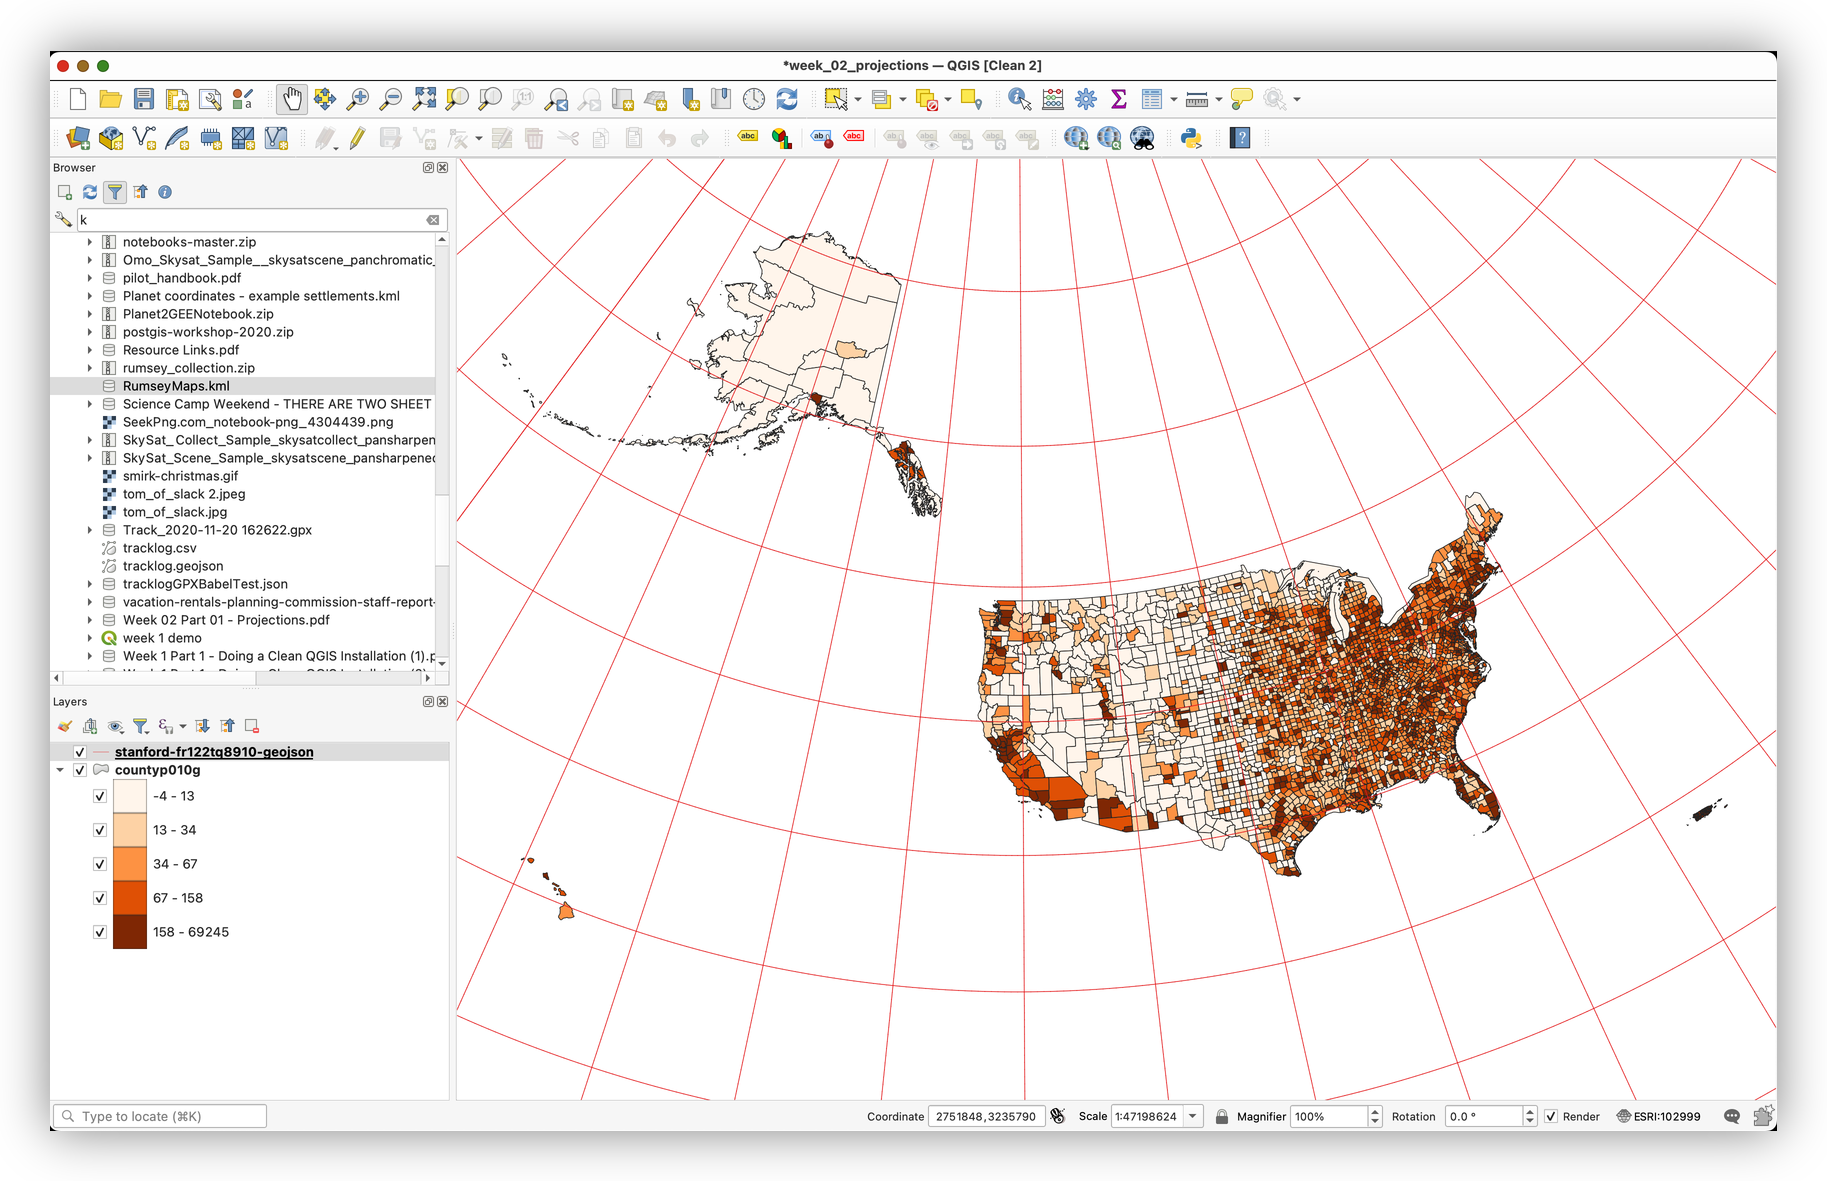The width and height of the screenshot is (1827, 1181).
Task: Collapse the countyp010g layer legend
Action: [x=61, y=770]
